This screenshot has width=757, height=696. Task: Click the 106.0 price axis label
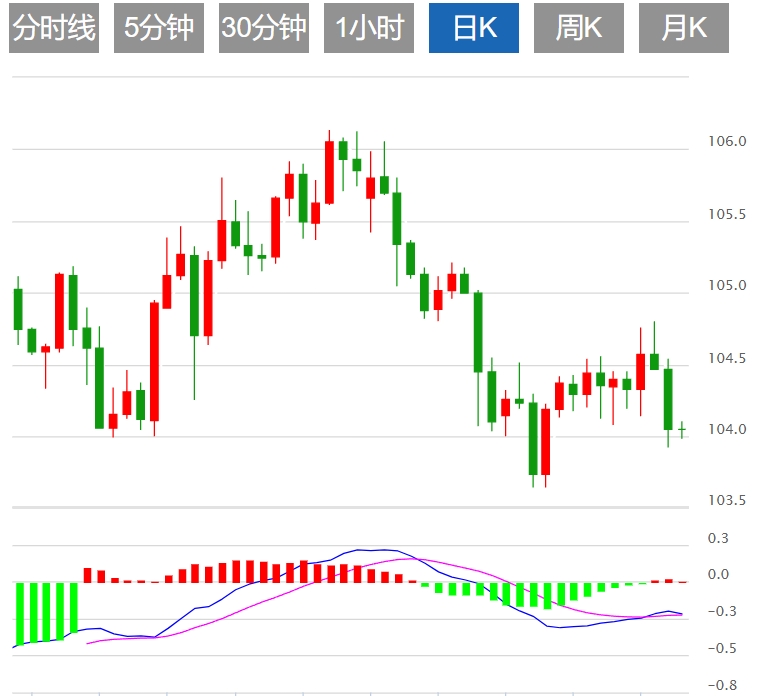(727, 141)
